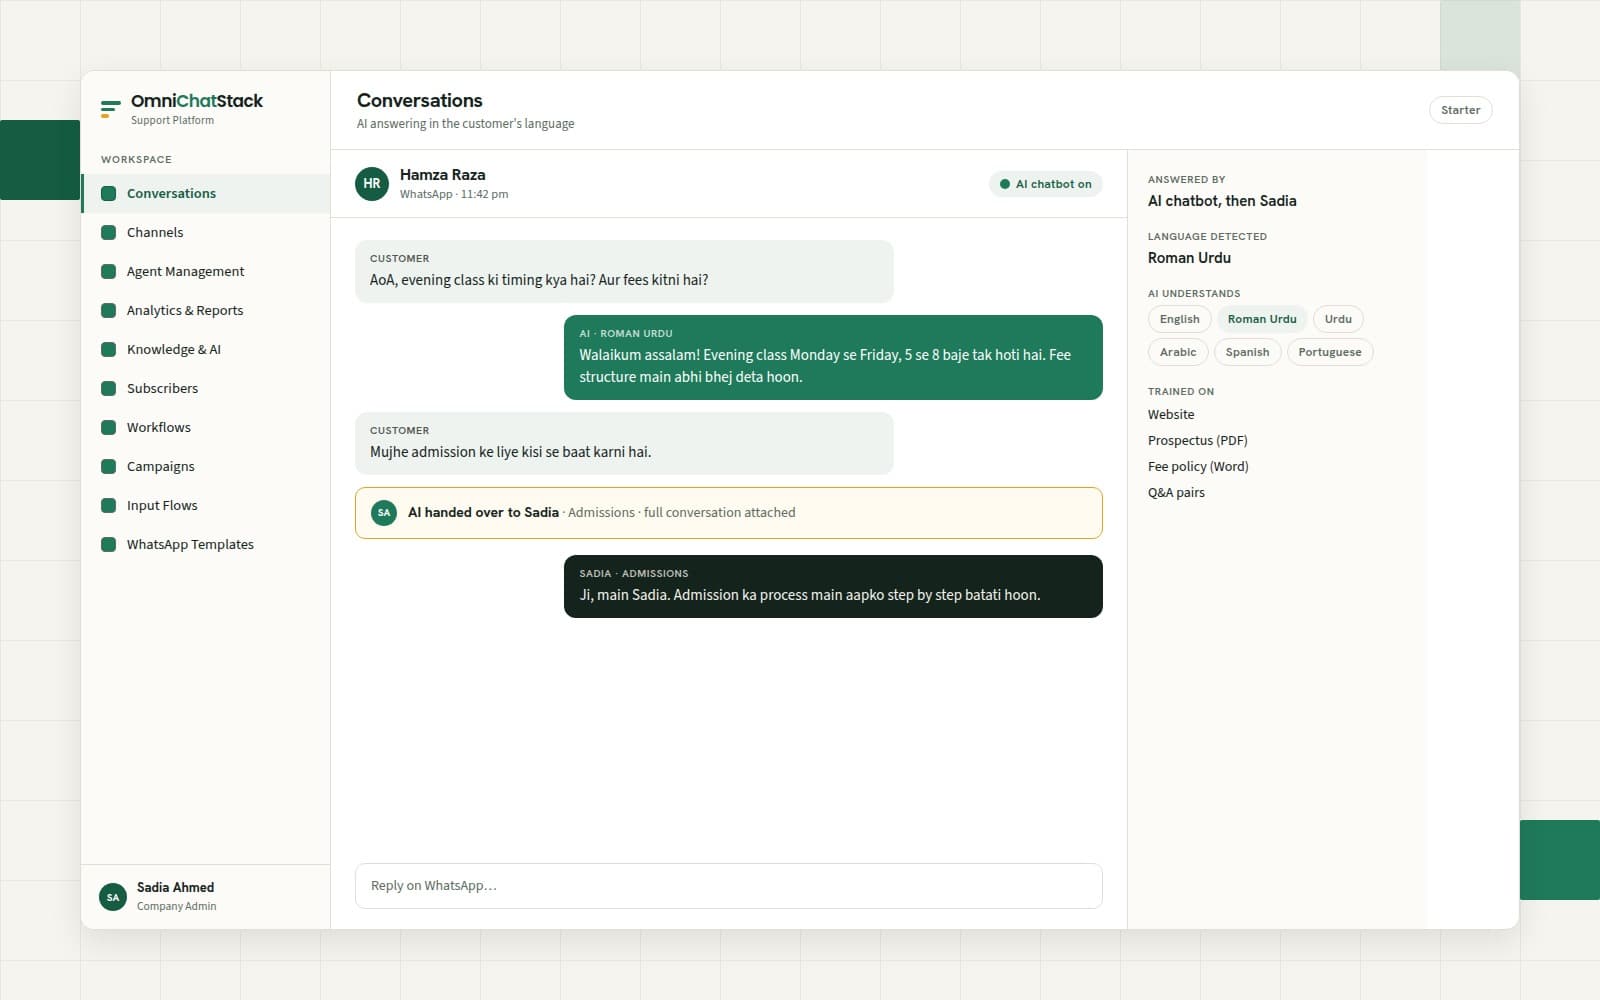1600x1000 pixels.
Task: Click Sadia Ahmed's avatar in sidebar footer
Action: pos(113,897)
